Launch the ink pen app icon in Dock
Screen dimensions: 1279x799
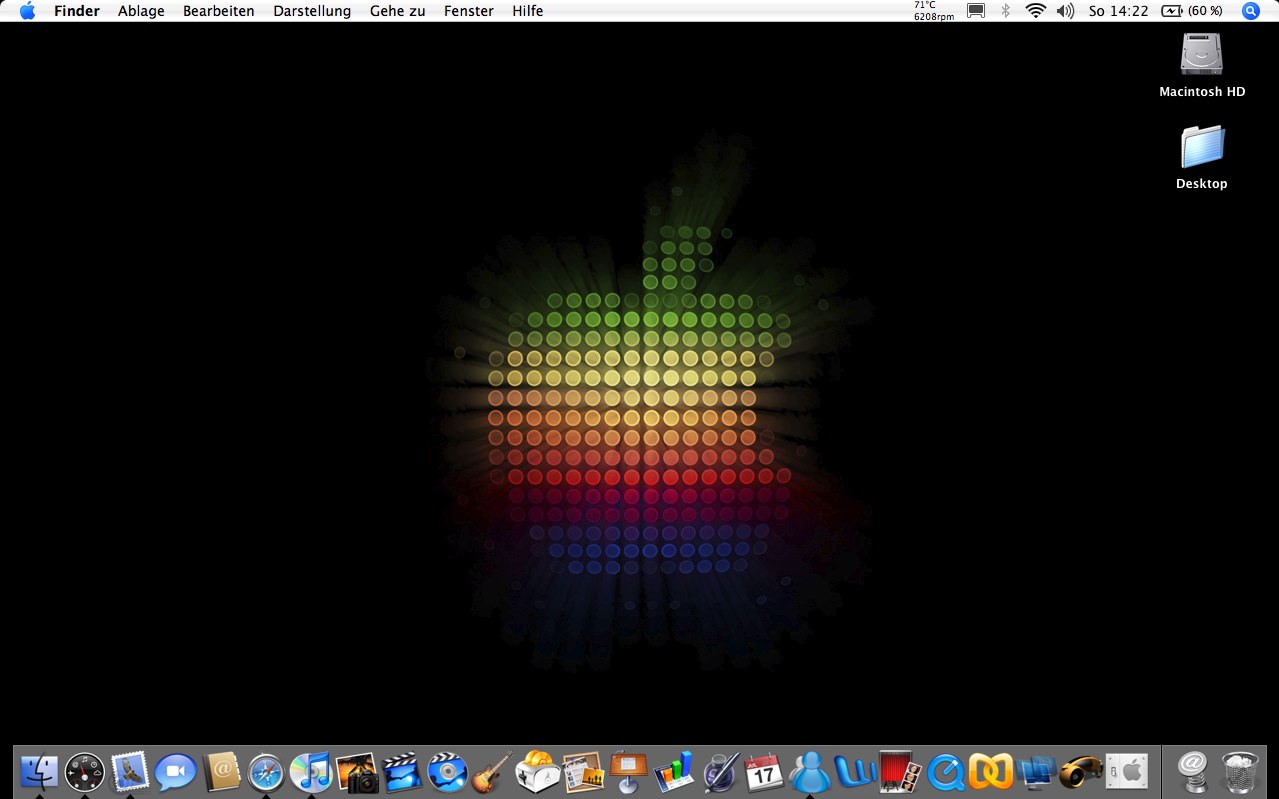(x=719, y=772)
